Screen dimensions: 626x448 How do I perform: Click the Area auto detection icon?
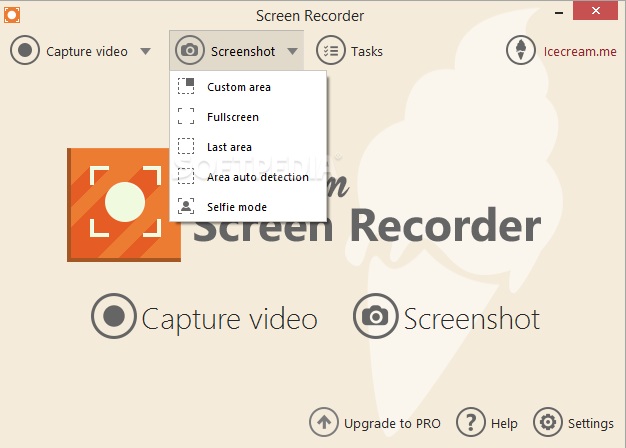(x=186, y=176)
